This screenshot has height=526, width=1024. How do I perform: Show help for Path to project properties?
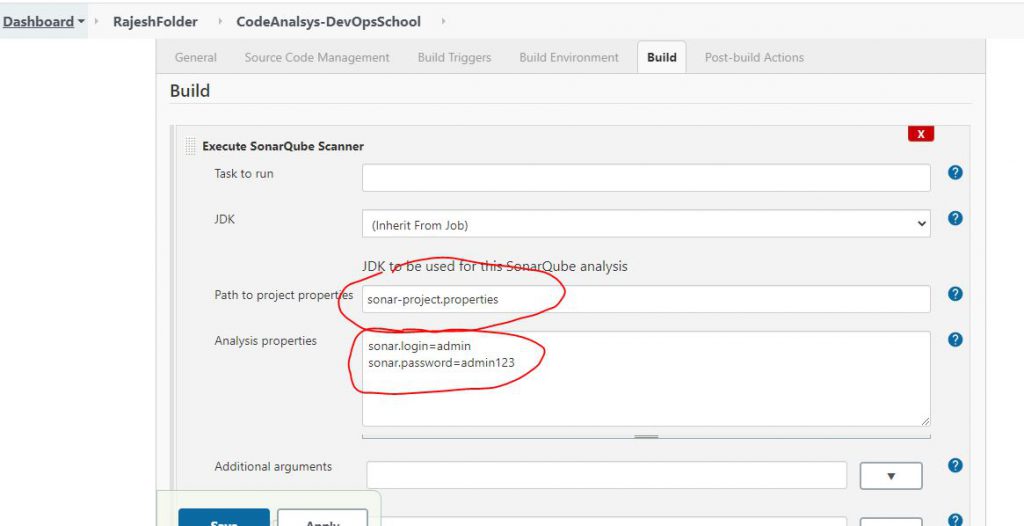coord(954,294)
